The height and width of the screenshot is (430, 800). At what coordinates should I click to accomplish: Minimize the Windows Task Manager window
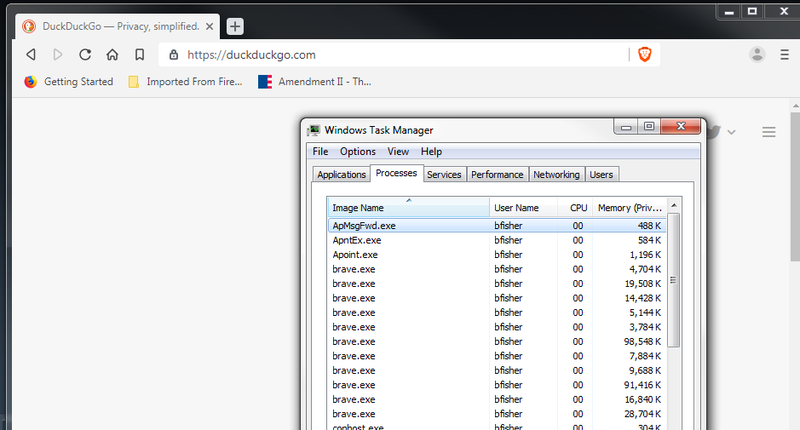tap(626, 127)
